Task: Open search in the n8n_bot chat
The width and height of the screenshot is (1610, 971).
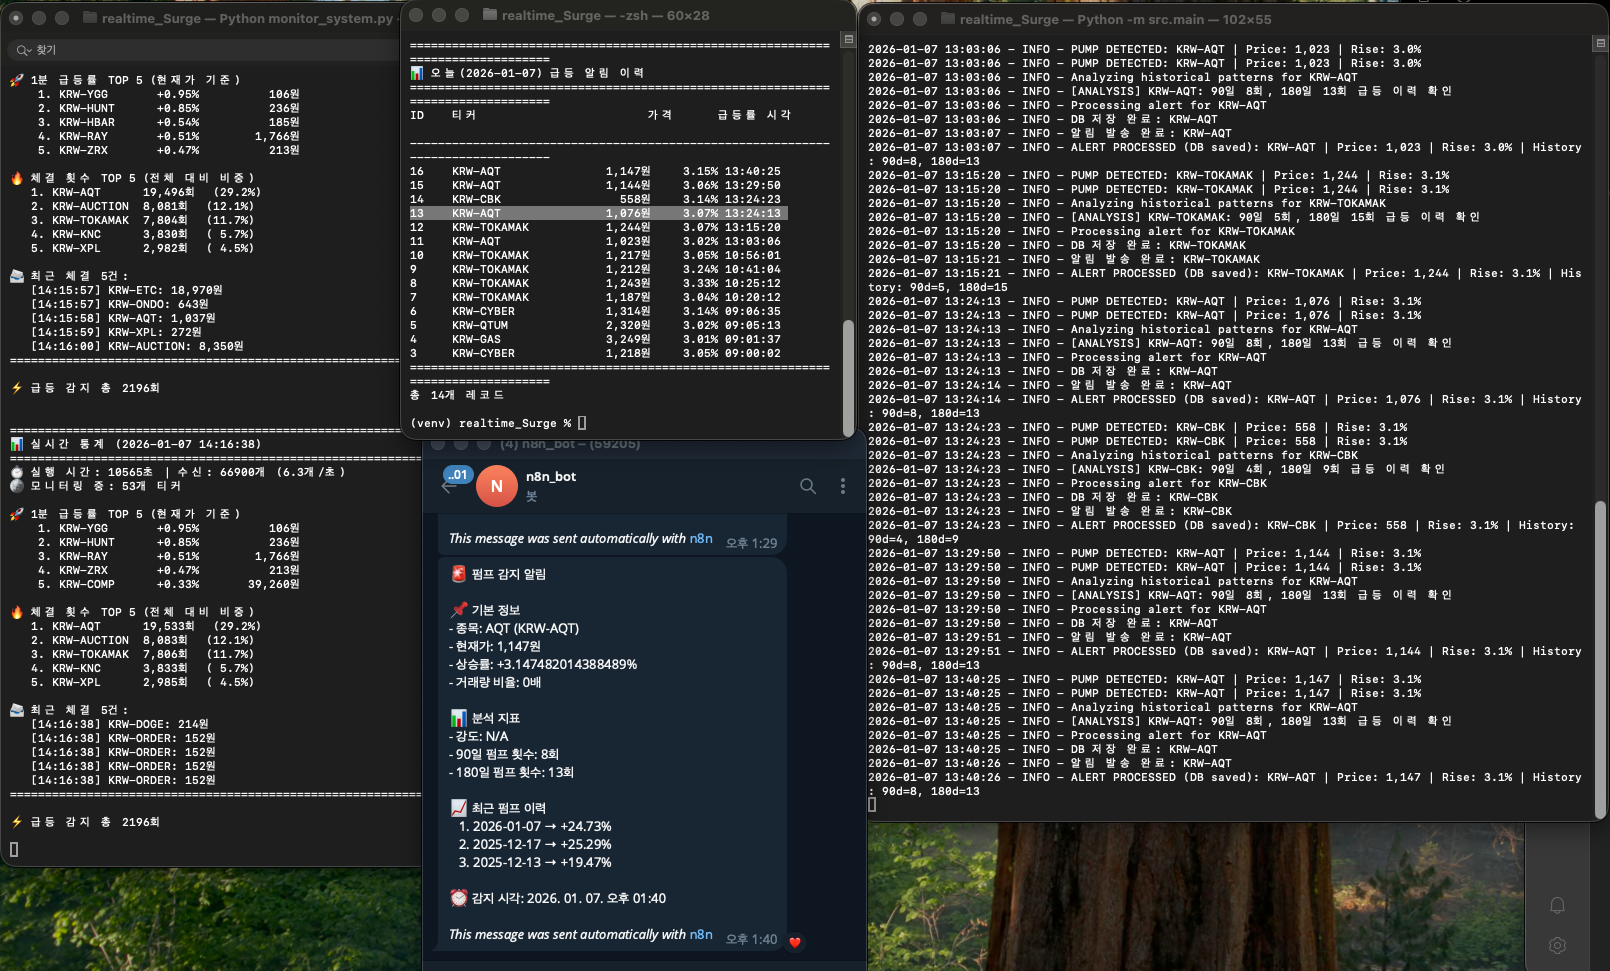Action: [x=808, y=486]
